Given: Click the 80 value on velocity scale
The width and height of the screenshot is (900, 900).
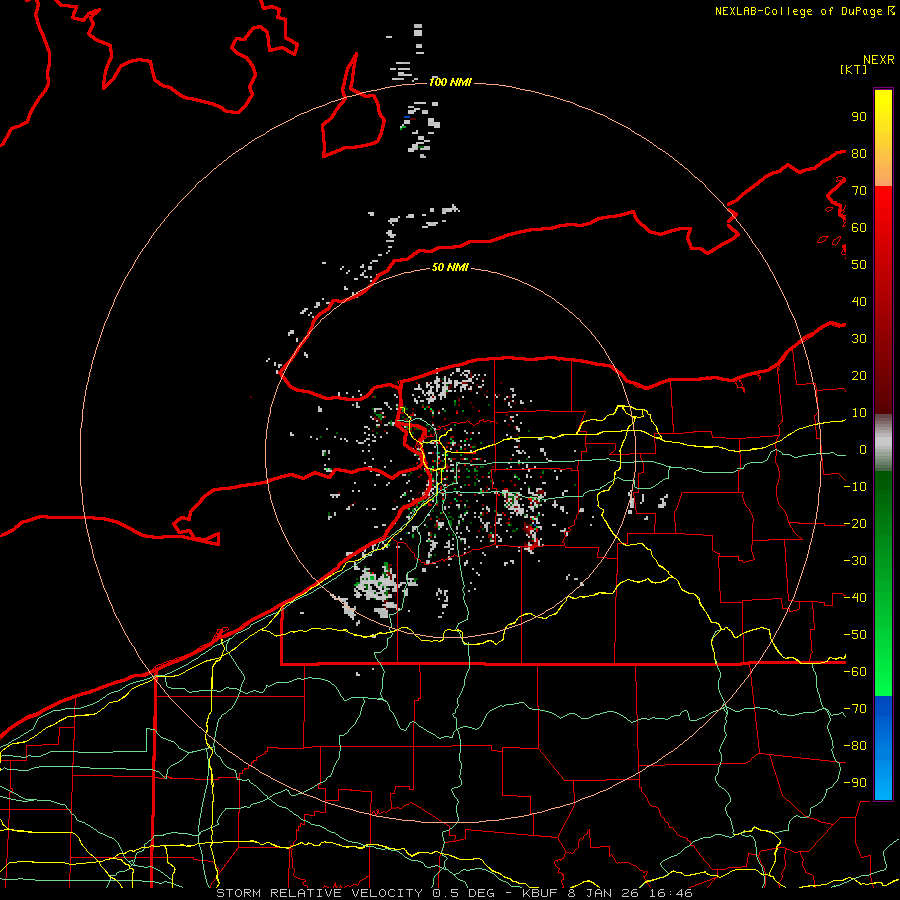Looking at the screenshot, I should pos(859,154).
